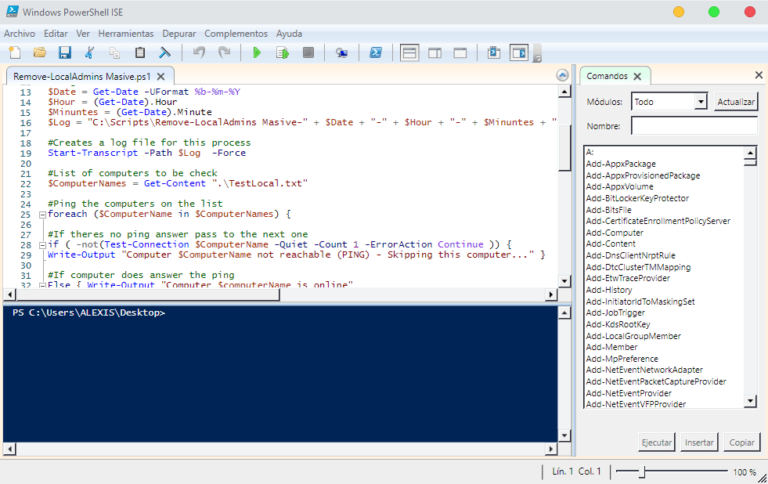Open the Ayuda menu

289,34
